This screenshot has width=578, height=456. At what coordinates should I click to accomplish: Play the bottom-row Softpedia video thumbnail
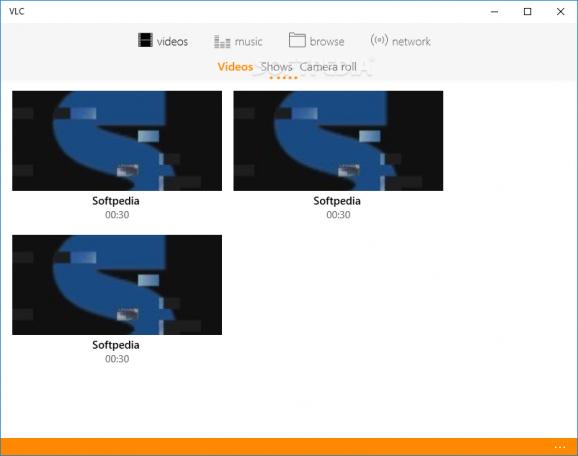click(117, 285)
